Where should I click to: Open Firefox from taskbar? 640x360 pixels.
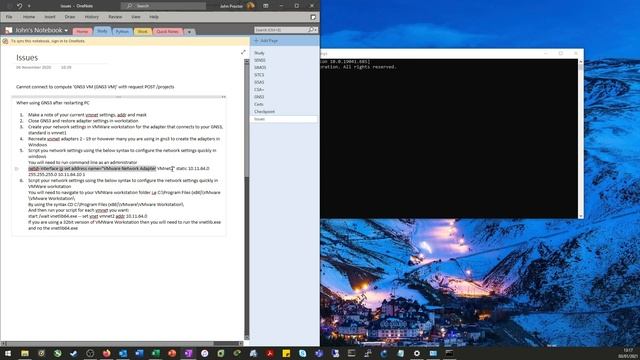107,353
